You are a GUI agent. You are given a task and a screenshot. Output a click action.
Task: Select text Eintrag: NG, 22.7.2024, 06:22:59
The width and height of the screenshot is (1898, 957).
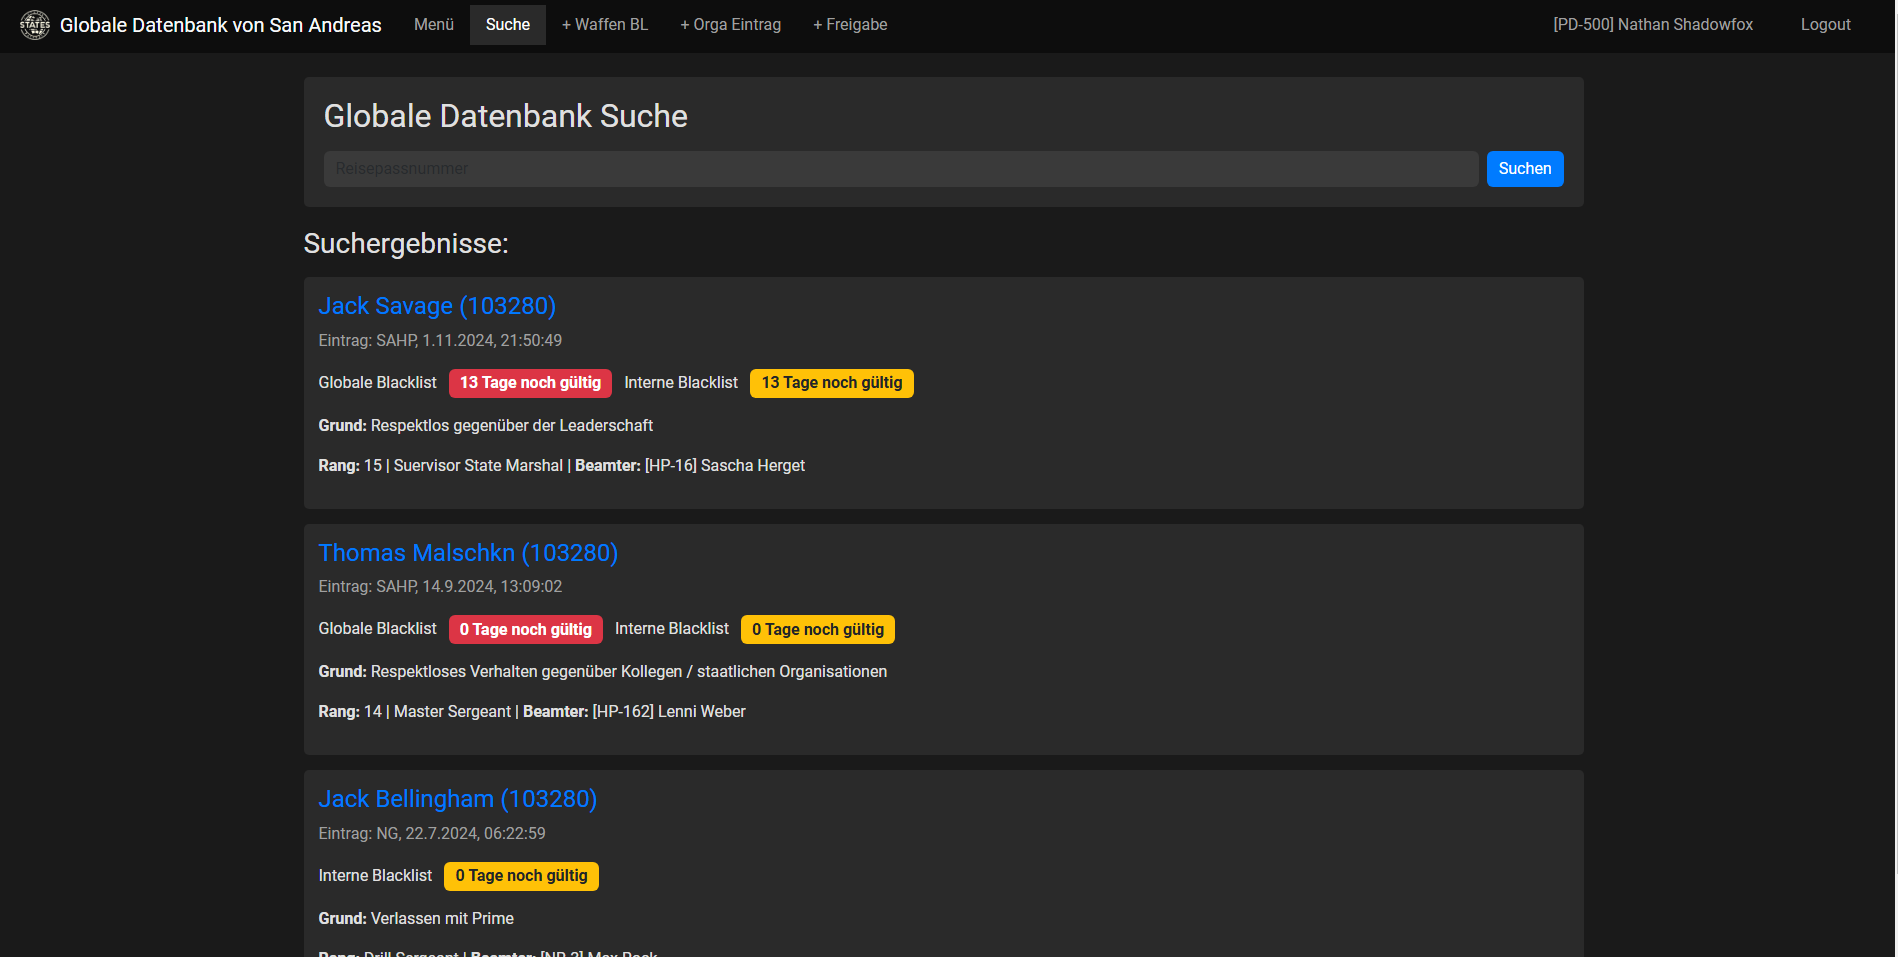pos(432,833)
